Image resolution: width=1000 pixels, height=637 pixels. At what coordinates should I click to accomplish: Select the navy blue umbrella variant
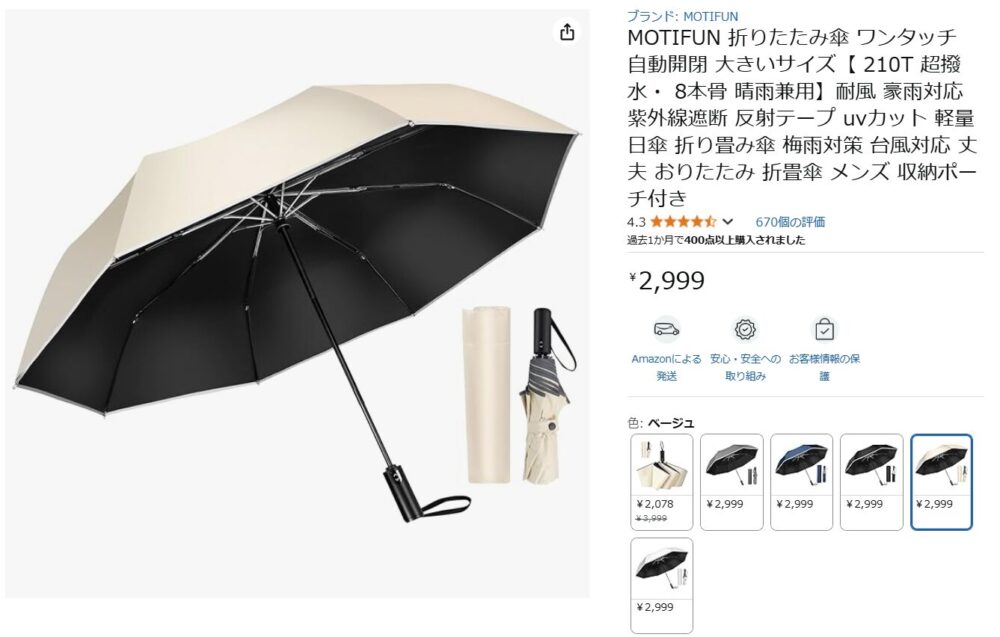(x=801, y=482)
